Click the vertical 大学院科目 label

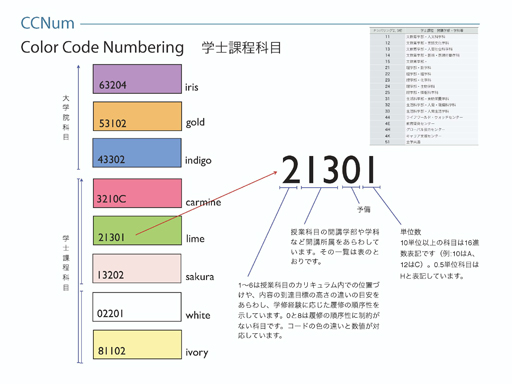[x=66, y=117]
